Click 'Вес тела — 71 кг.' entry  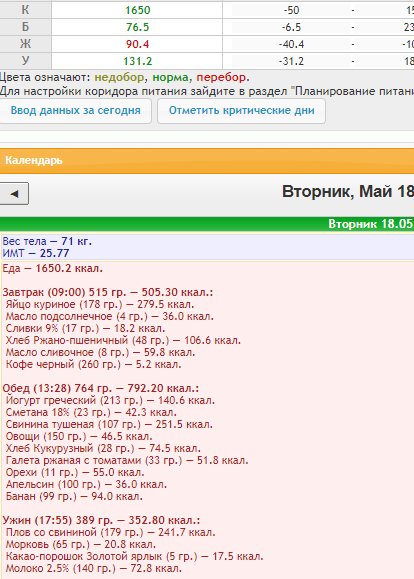point(47,241)
